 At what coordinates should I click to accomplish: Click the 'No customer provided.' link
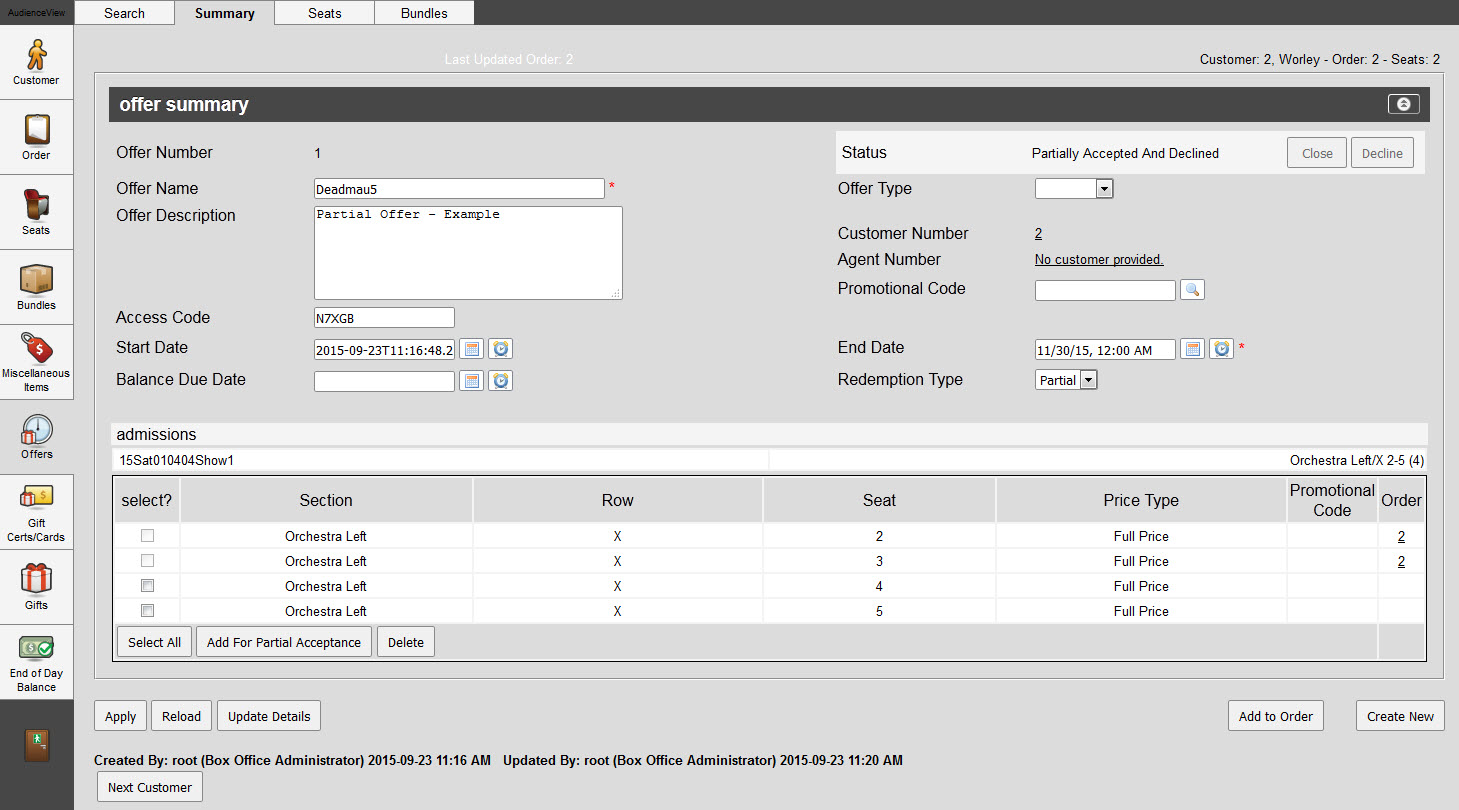pyautogui.click(x=1099, y=259)
